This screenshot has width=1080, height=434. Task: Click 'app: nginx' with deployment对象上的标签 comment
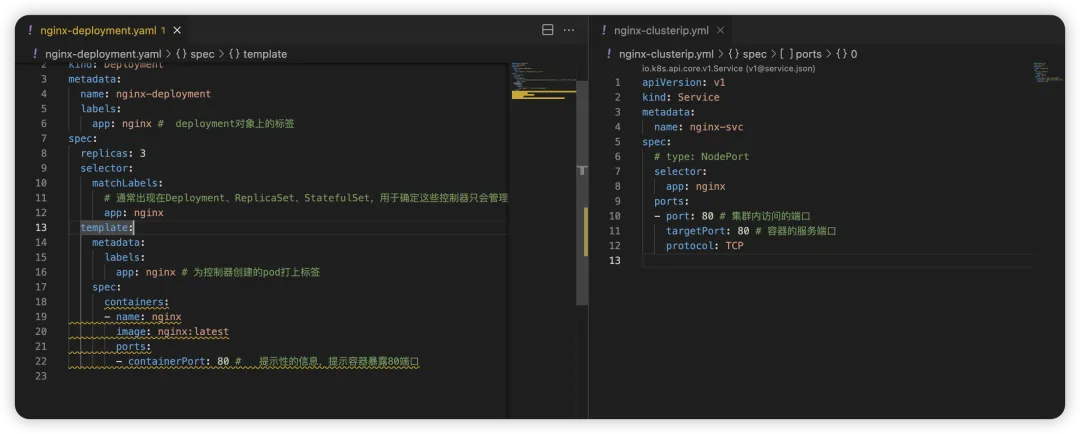(x=194, y=123)
